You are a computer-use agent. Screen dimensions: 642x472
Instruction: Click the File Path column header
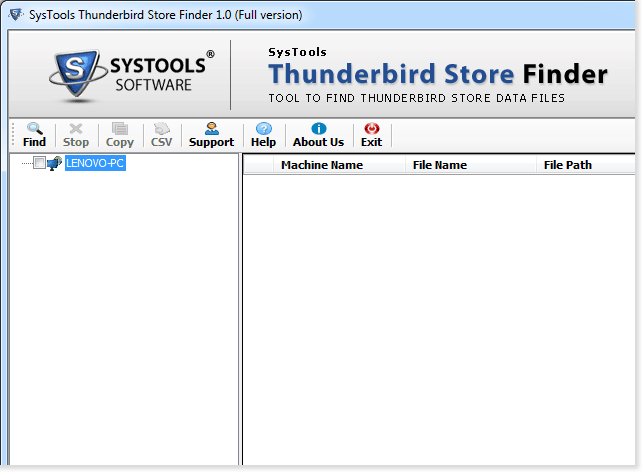pyautogui.click(x=568, y=165)
